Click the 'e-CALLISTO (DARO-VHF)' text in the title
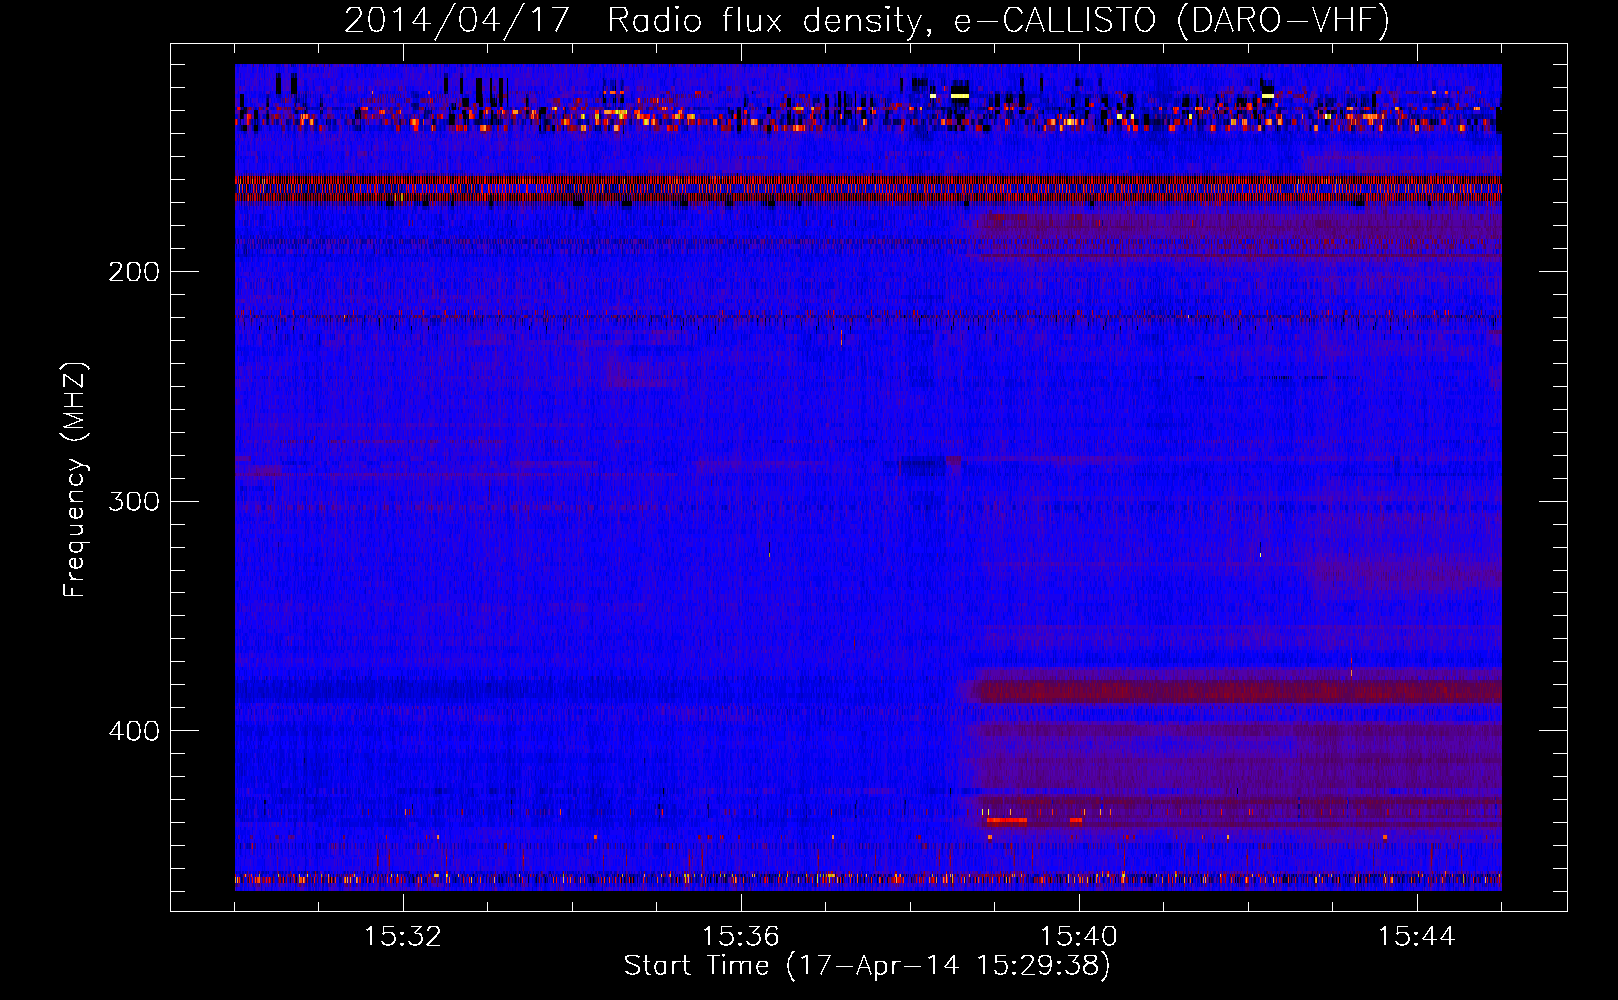 1172,20
